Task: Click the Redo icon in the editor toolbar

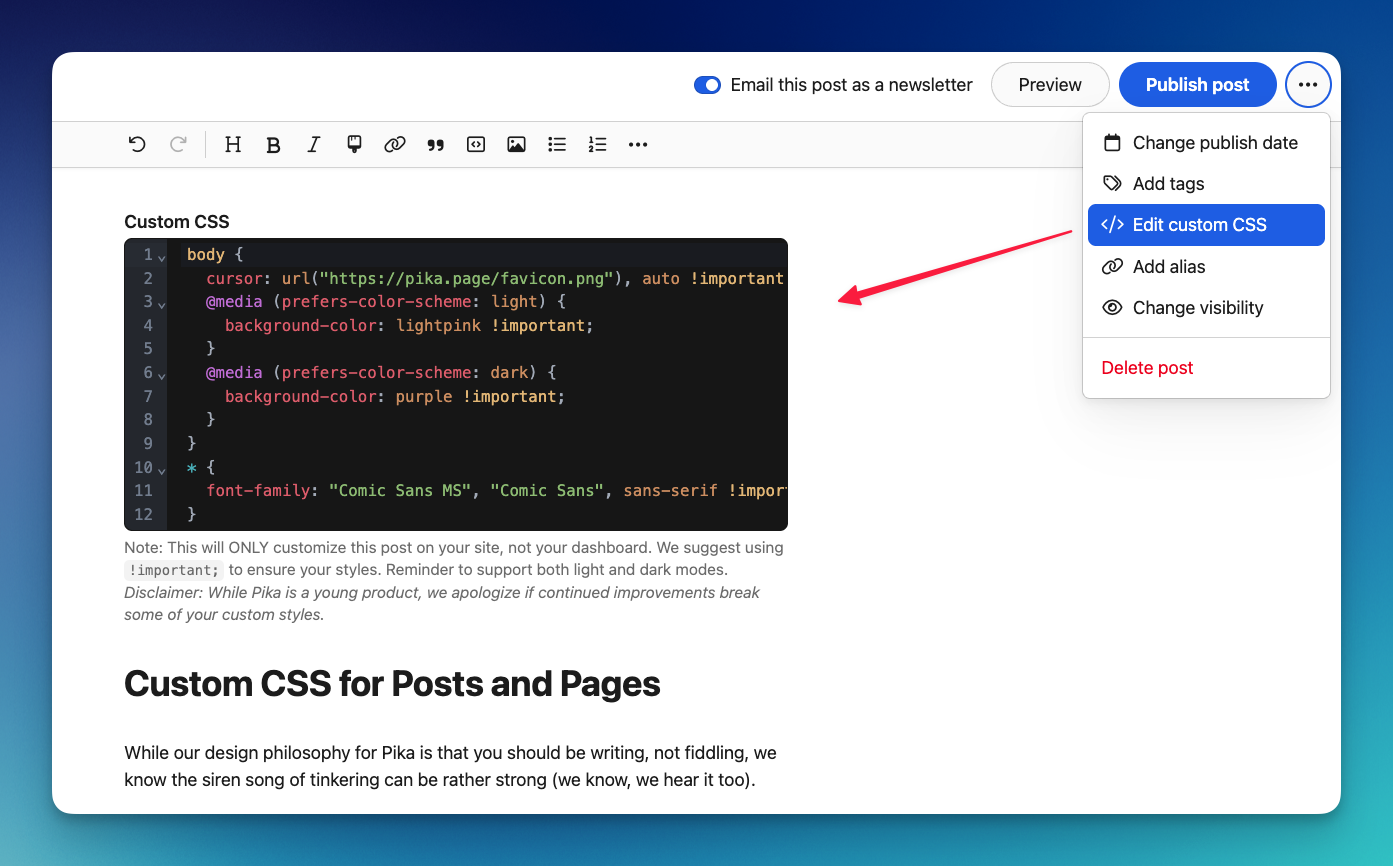Action: (x=178, y=144)
